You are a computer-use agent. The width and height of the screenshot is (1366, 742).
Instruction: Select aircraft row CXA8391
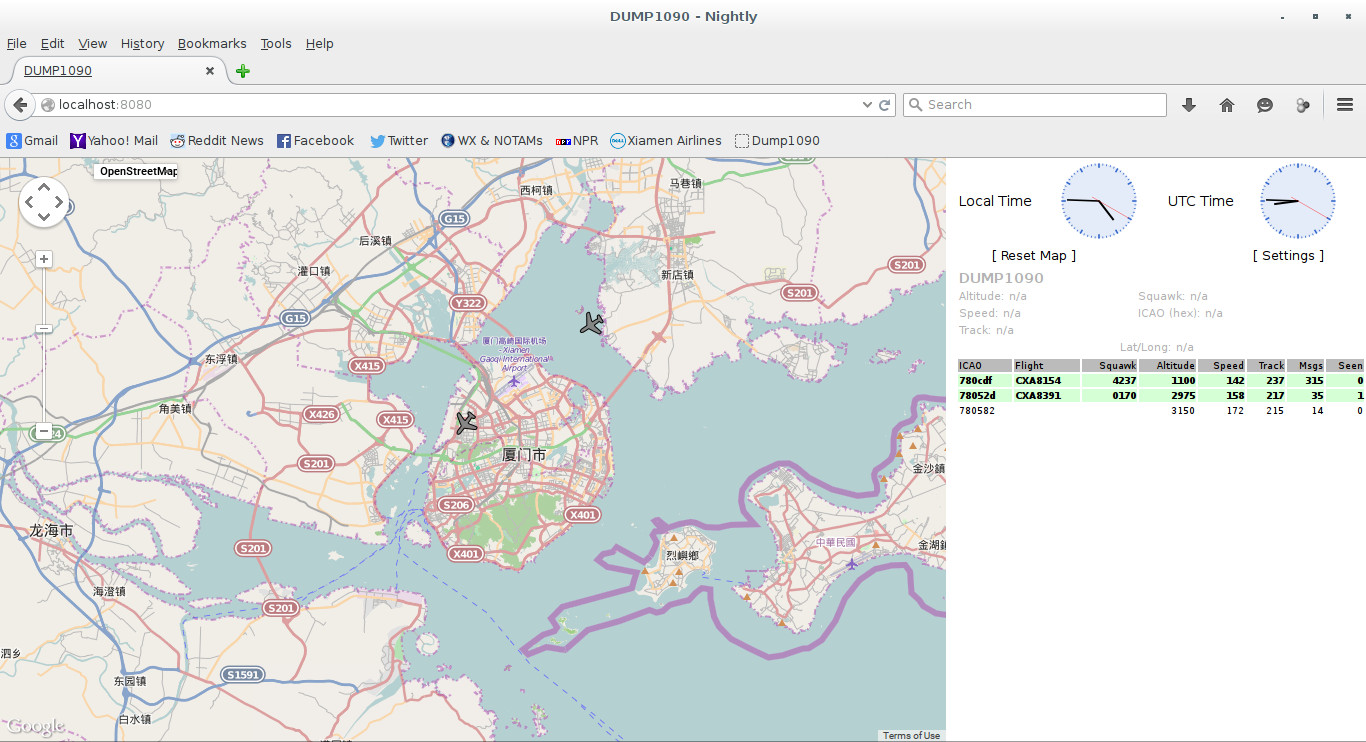[x=1161, y=396]
